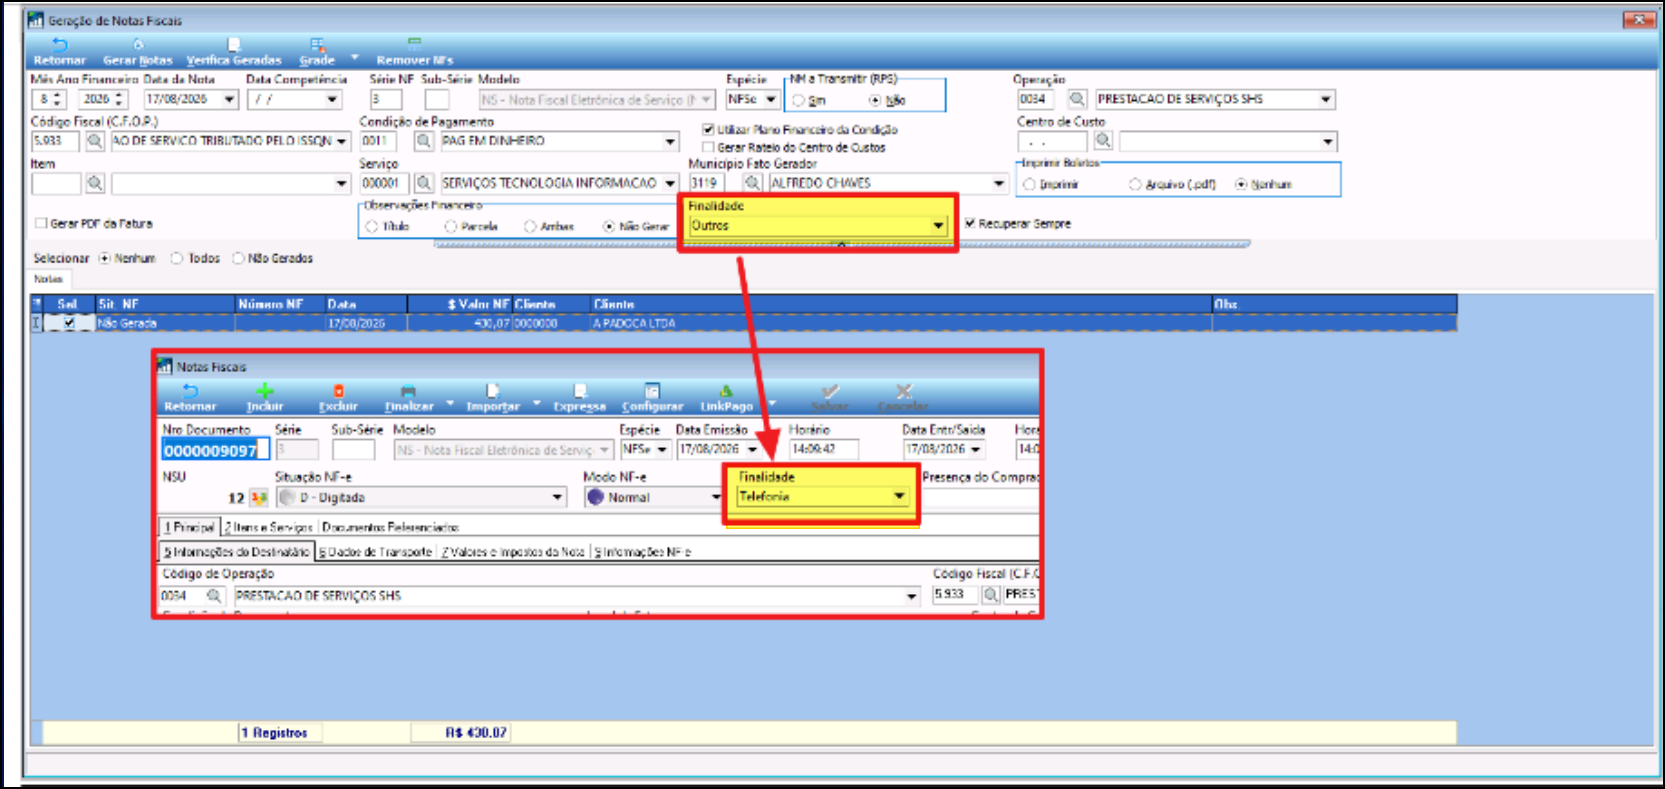Expand the Município Fato Gerador ALFREDO CHAVES dropdown

click(998, 183)
